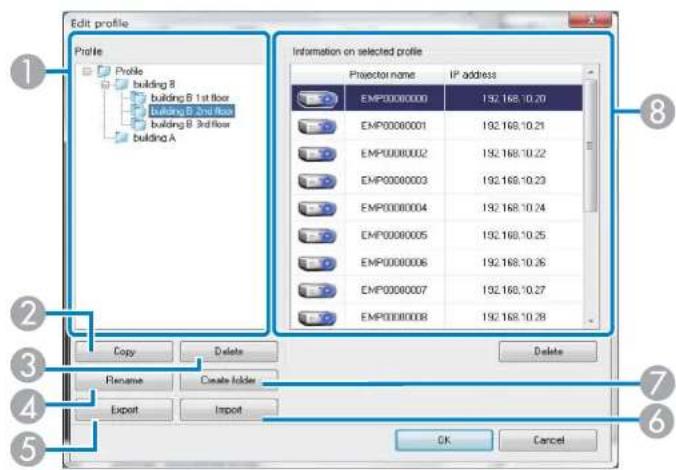
Task: Confirm the dialog with OK
Action: (x=444, y=440)
